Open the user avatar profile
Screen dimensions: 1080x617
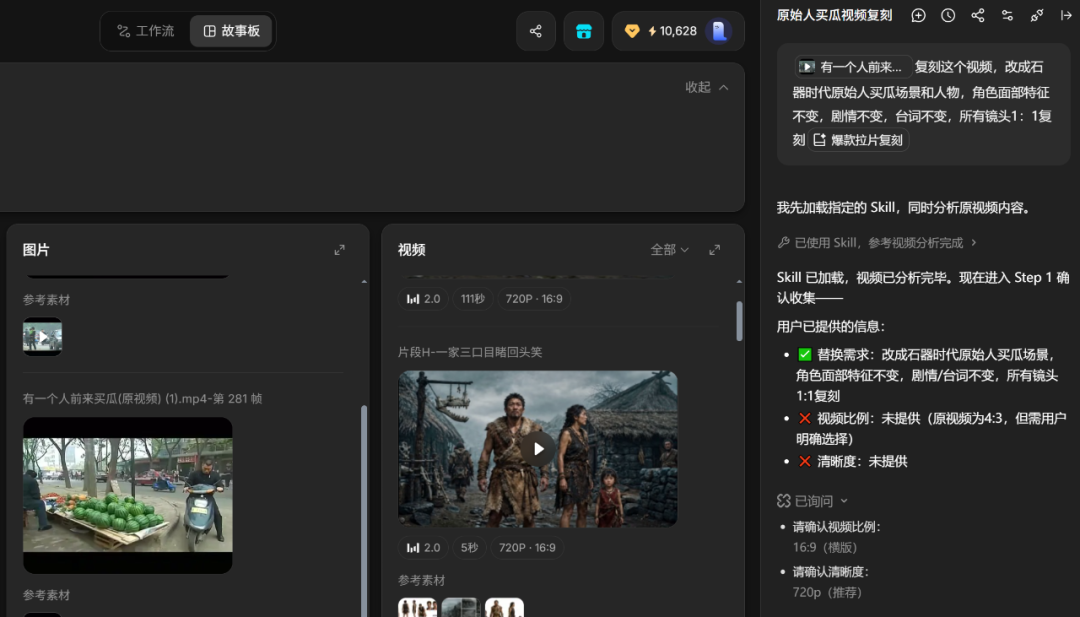click(x=718, y=31)
